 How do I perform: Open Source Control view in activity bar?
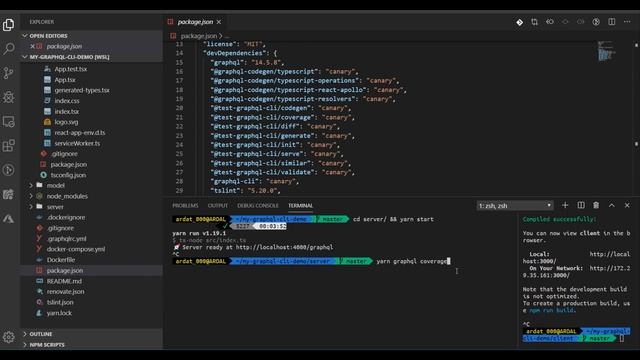pyautogui.click(x=9, y=73)
